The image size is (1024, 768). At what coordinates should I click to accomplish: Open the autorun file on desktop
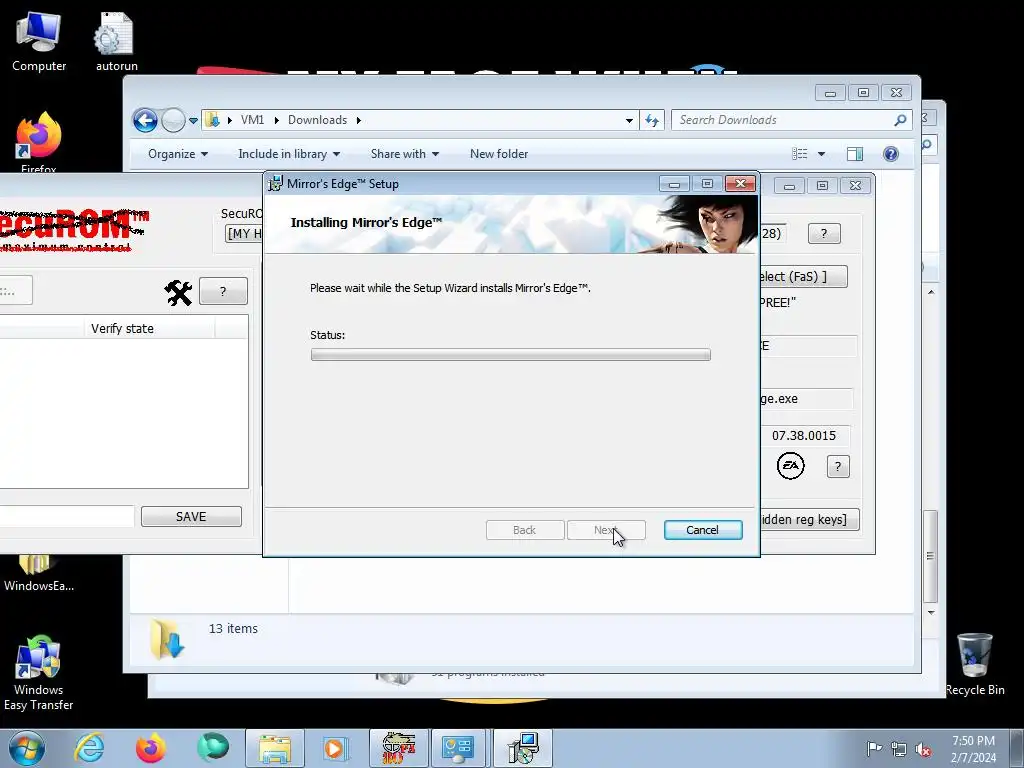(116, 42)
